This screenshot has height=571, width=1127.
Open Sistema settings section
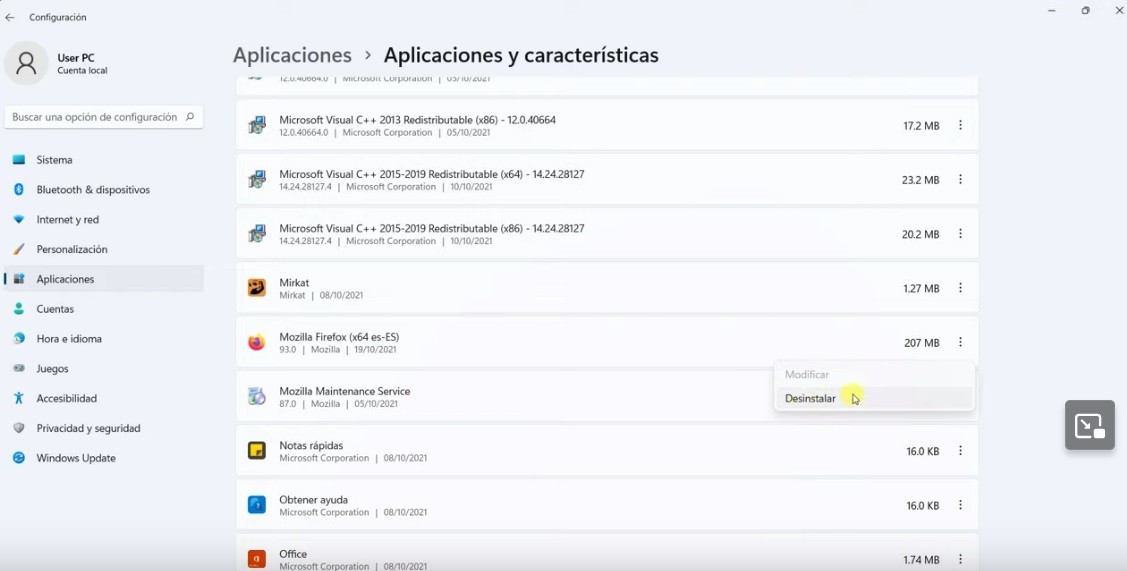click(x=104, y=160)
